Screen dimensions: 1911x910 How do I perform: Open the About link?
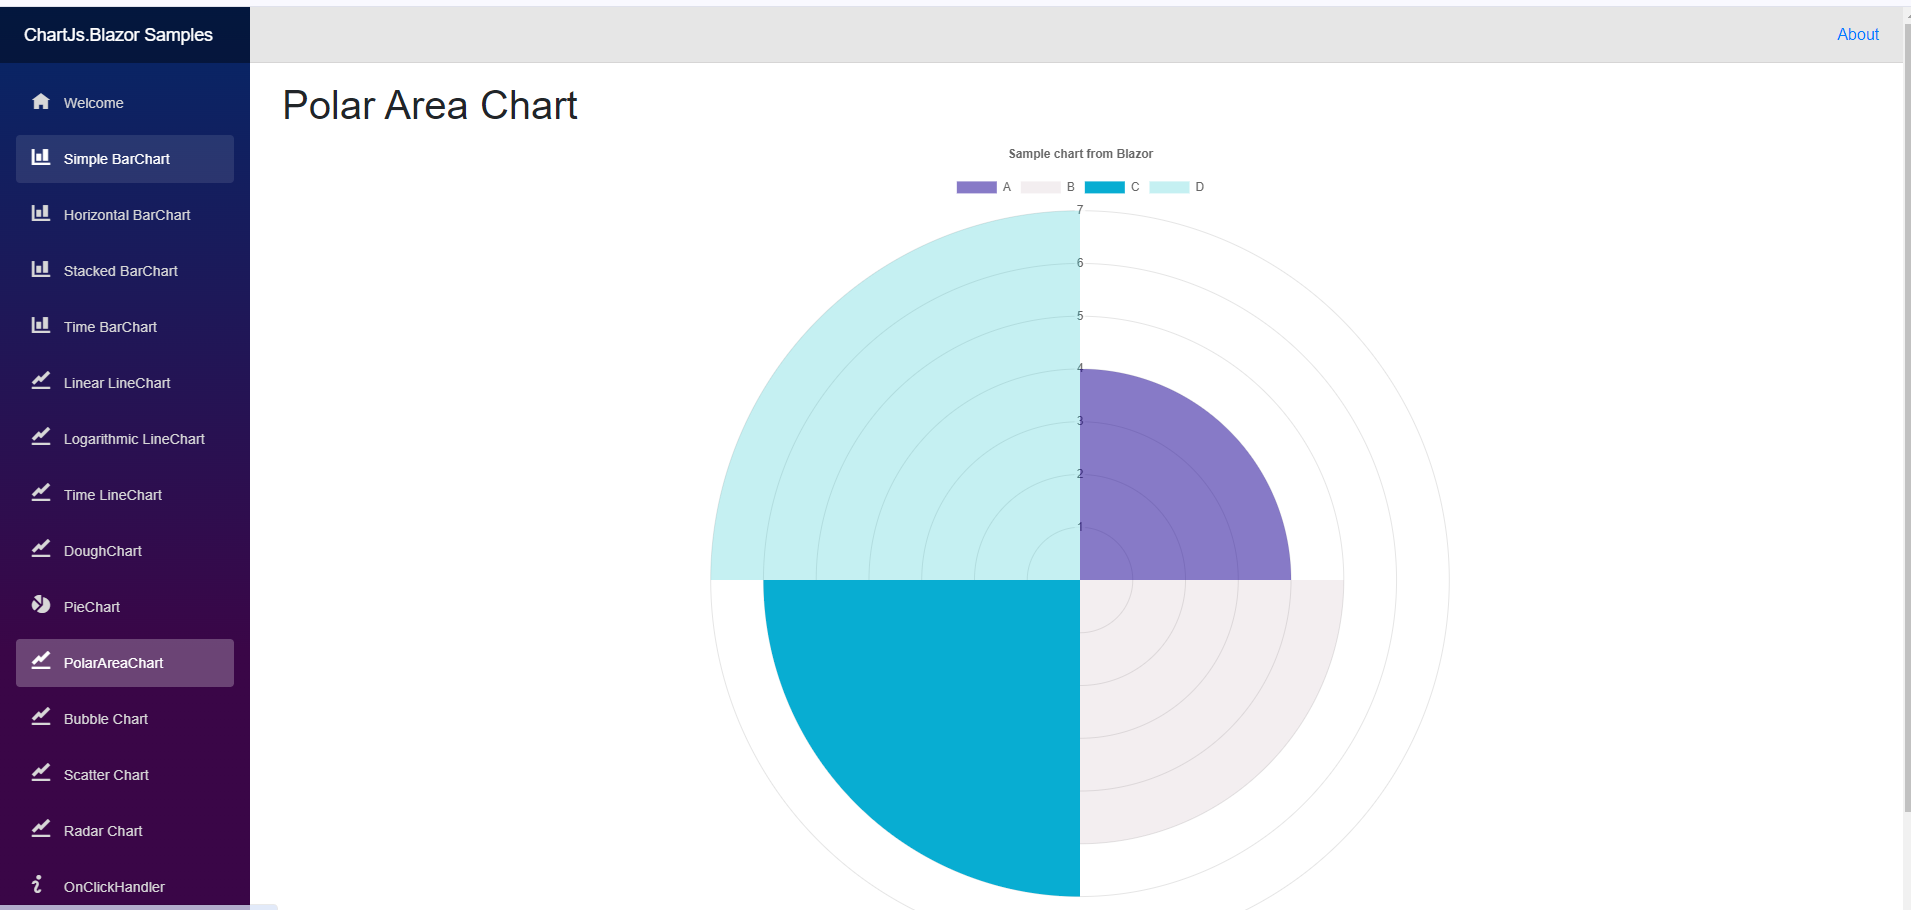coord(1857,35)
